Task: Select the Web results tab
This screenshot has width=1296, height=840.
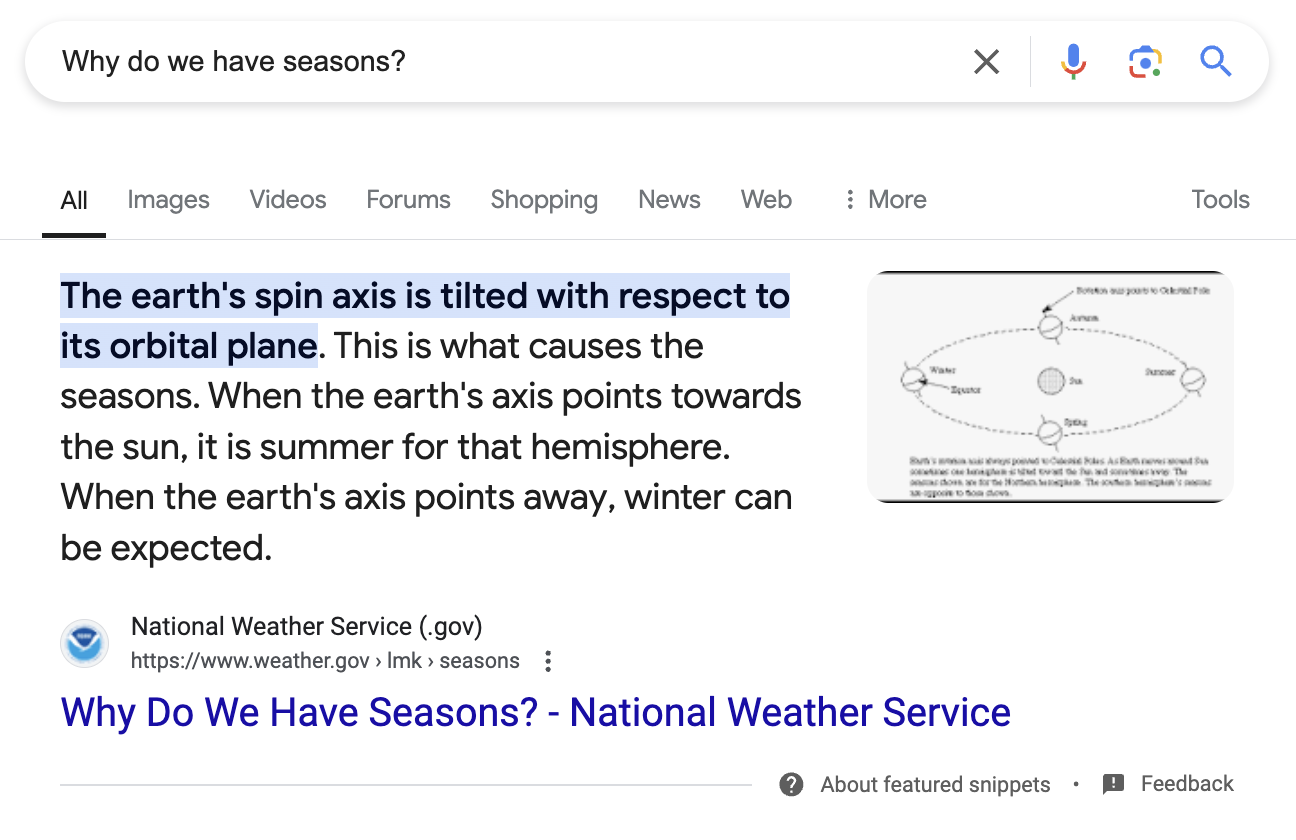Action: 766,200
